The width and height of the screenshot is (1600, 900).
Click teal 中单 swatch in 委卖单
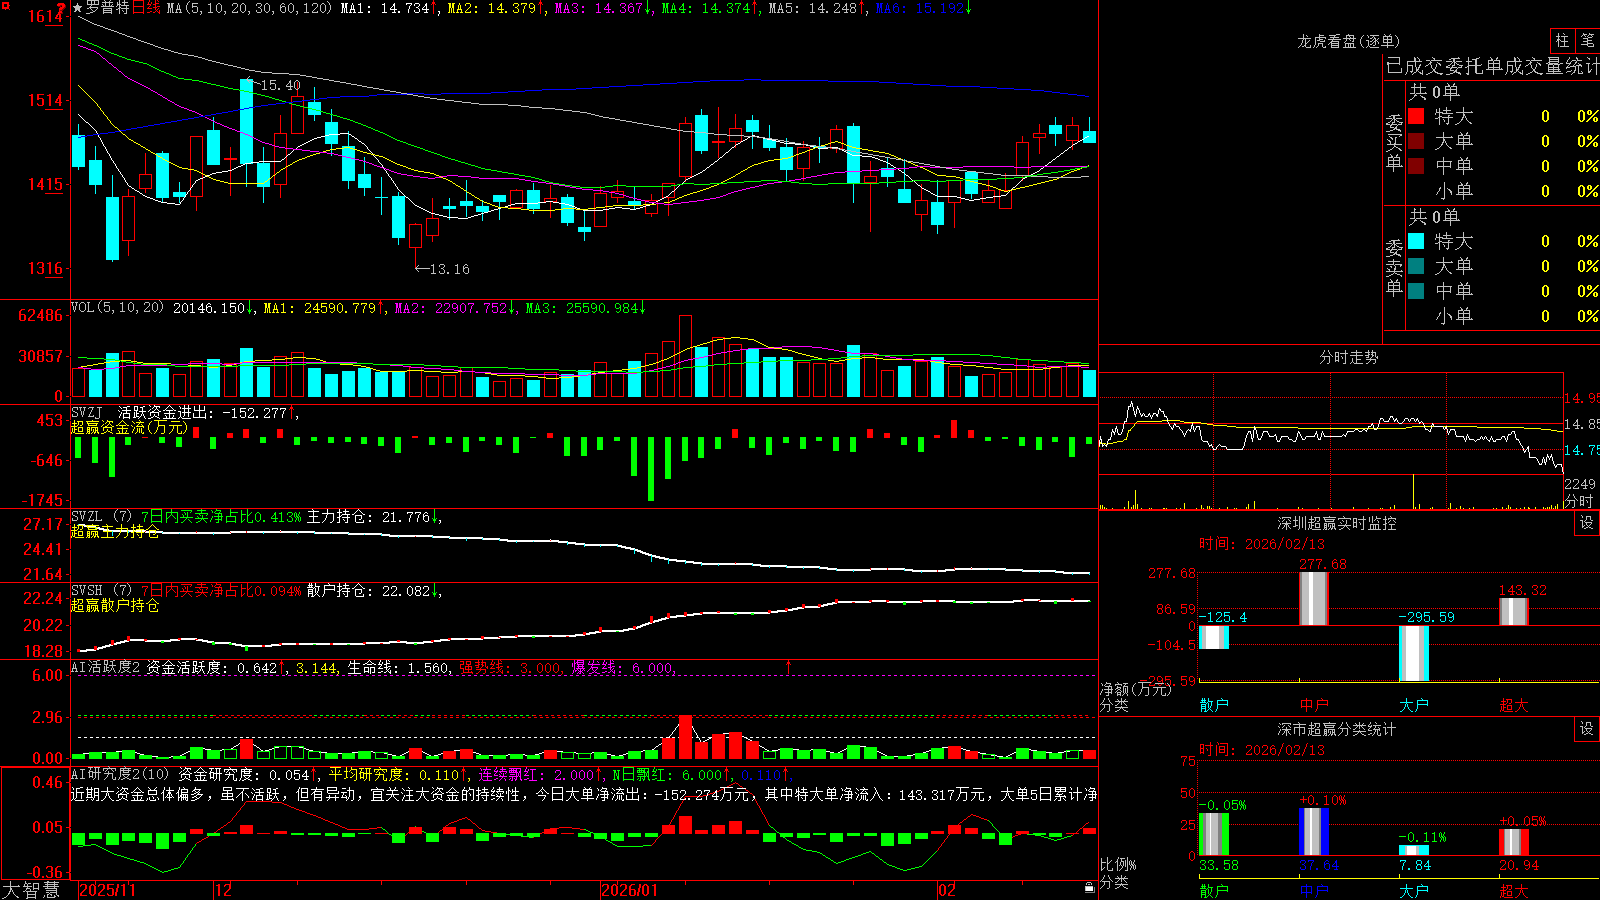point(1416,291)
